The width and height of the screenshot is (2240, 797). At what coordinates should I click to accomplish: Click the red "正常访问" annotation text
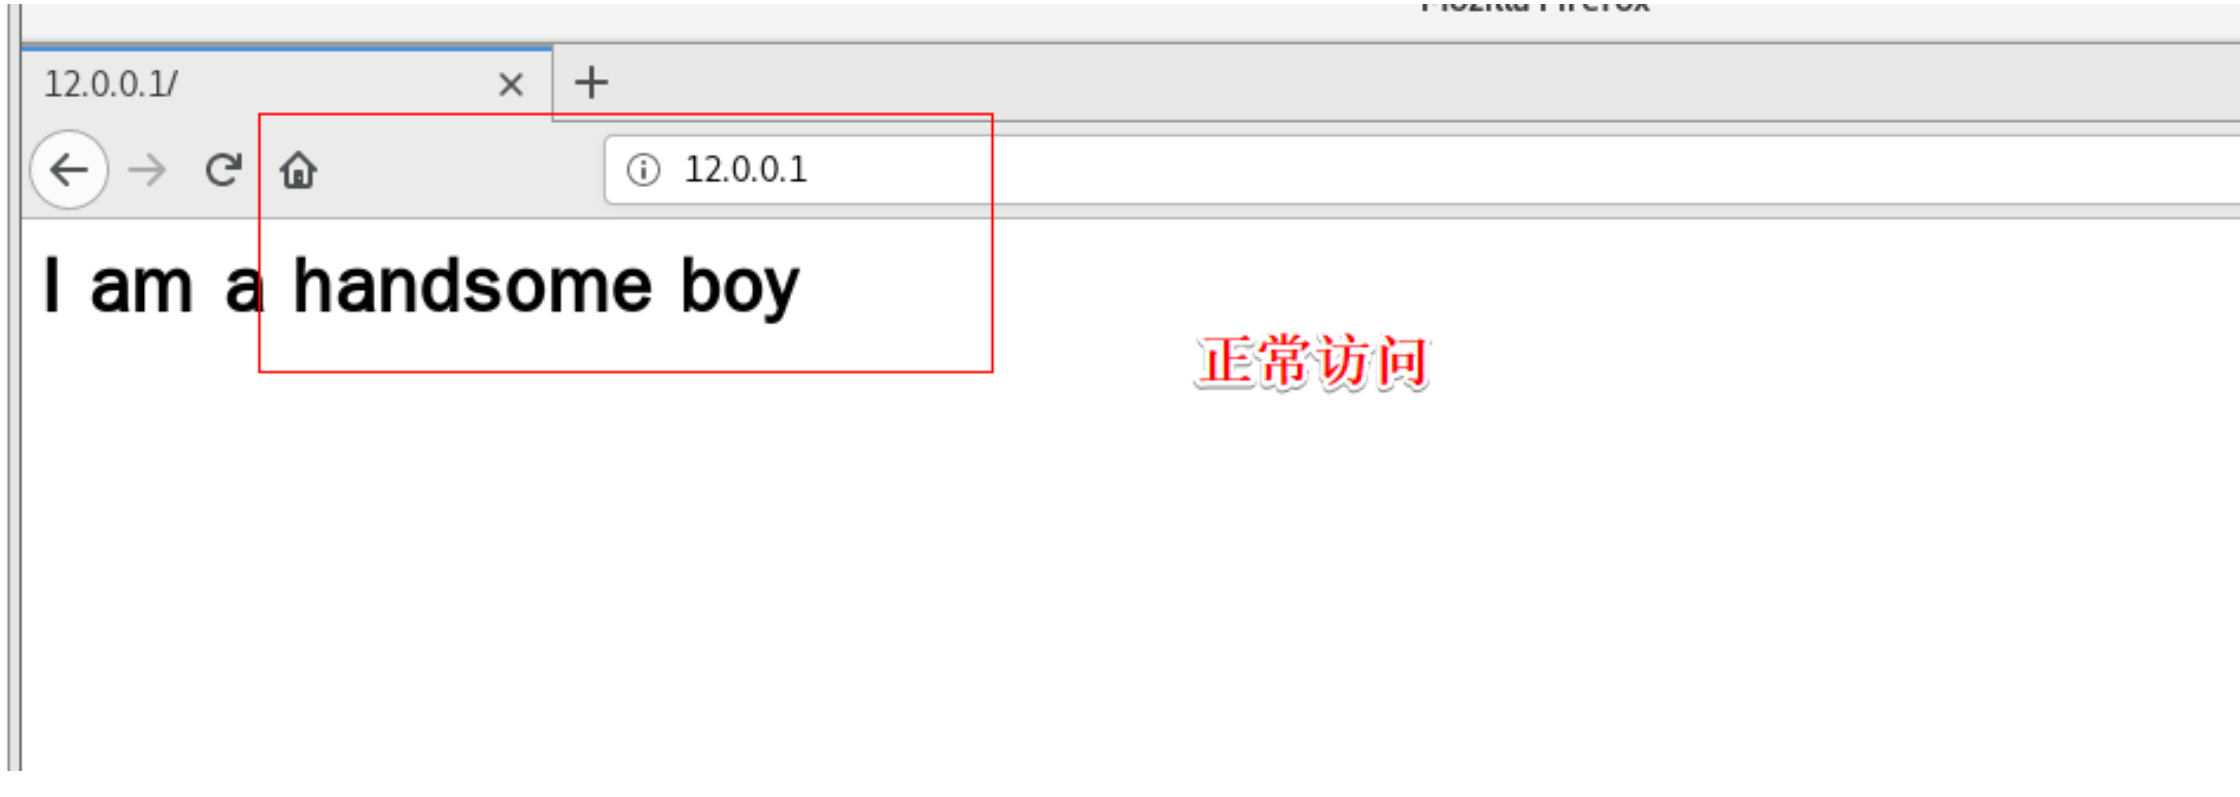click(x=1312, y=362)
